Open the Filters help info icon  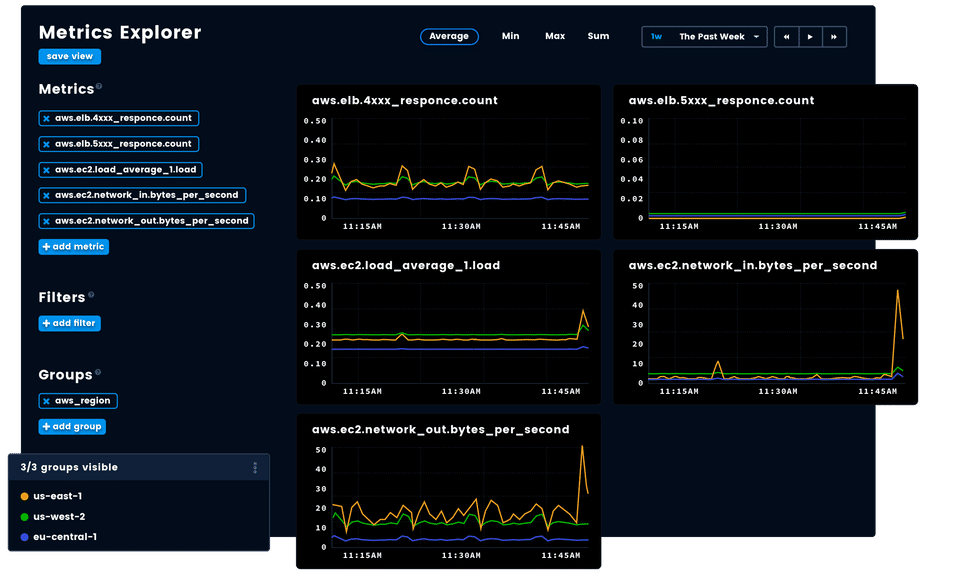(91, 295)
